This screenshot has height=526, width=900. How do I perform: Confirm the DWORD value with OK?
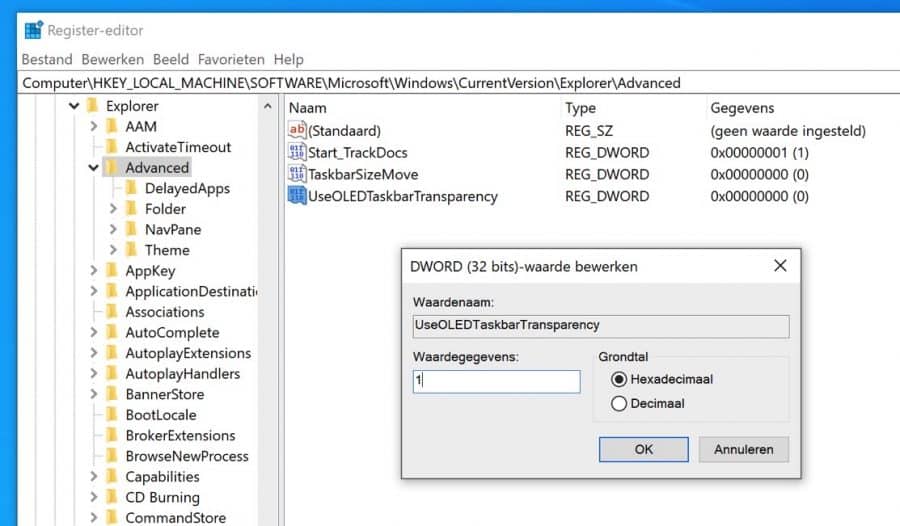[x=643, y=449]
